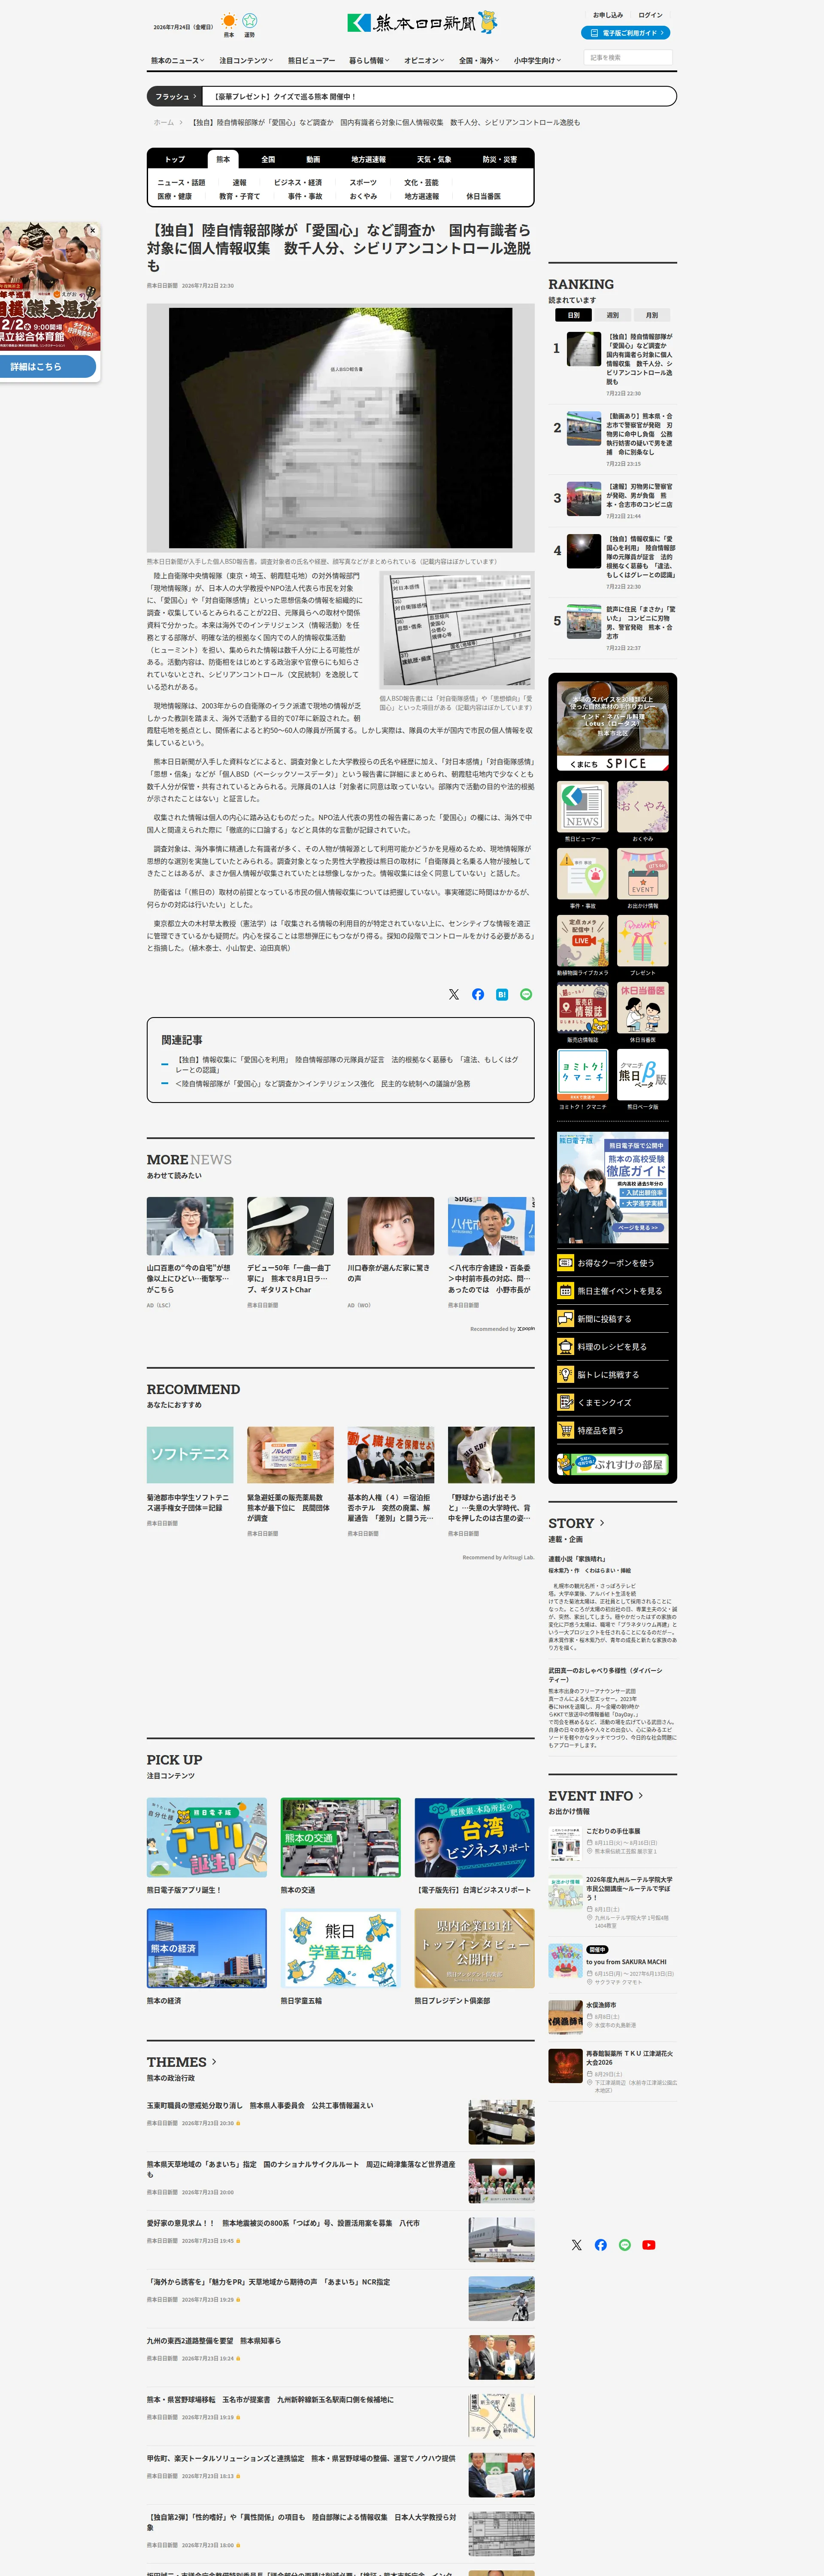Viewport: 824px width, 2576px height.
Task: Select the 週別 ranking tab
Action: click(x=613, y=315)
